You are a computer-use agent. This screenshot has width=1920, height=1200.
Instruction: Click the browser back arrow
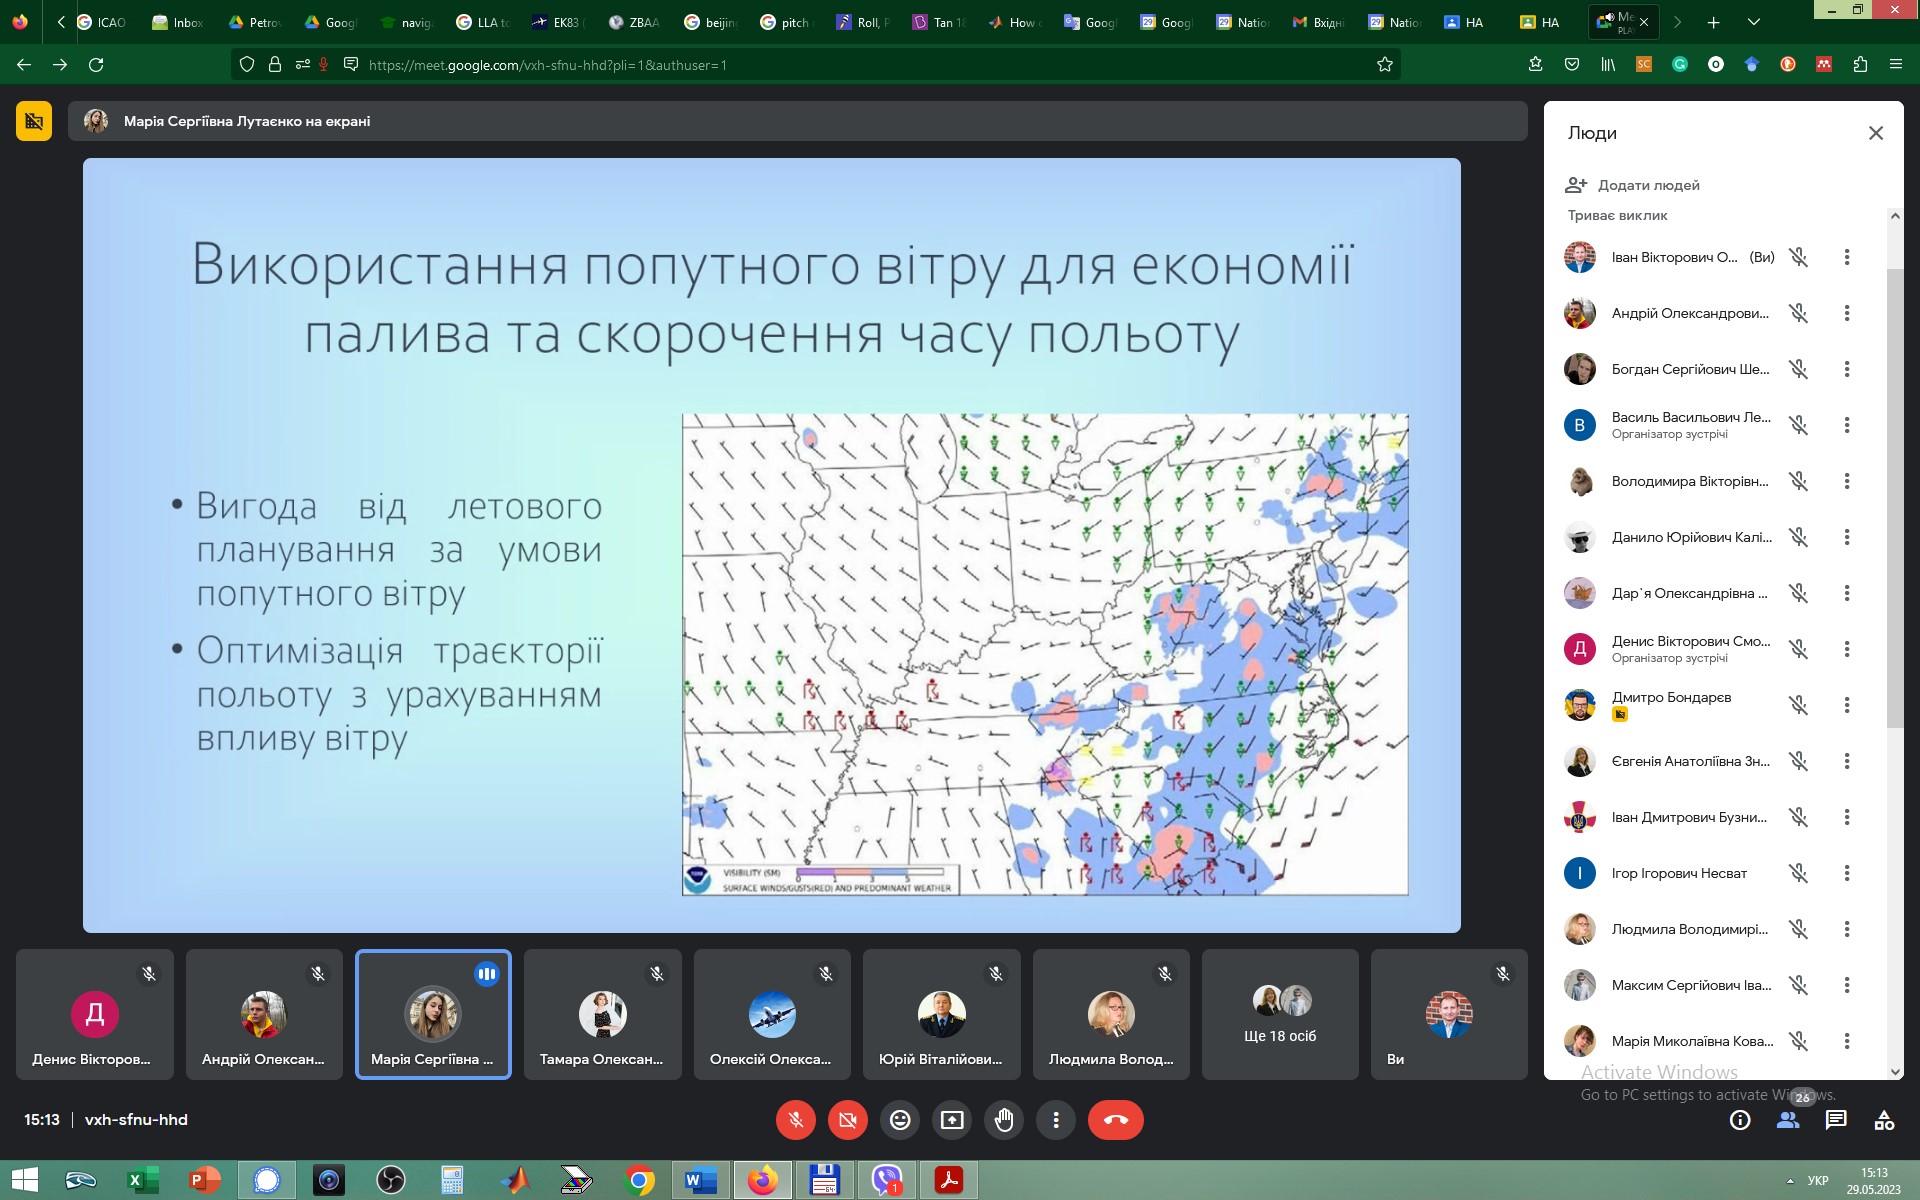tap(24, 64)
